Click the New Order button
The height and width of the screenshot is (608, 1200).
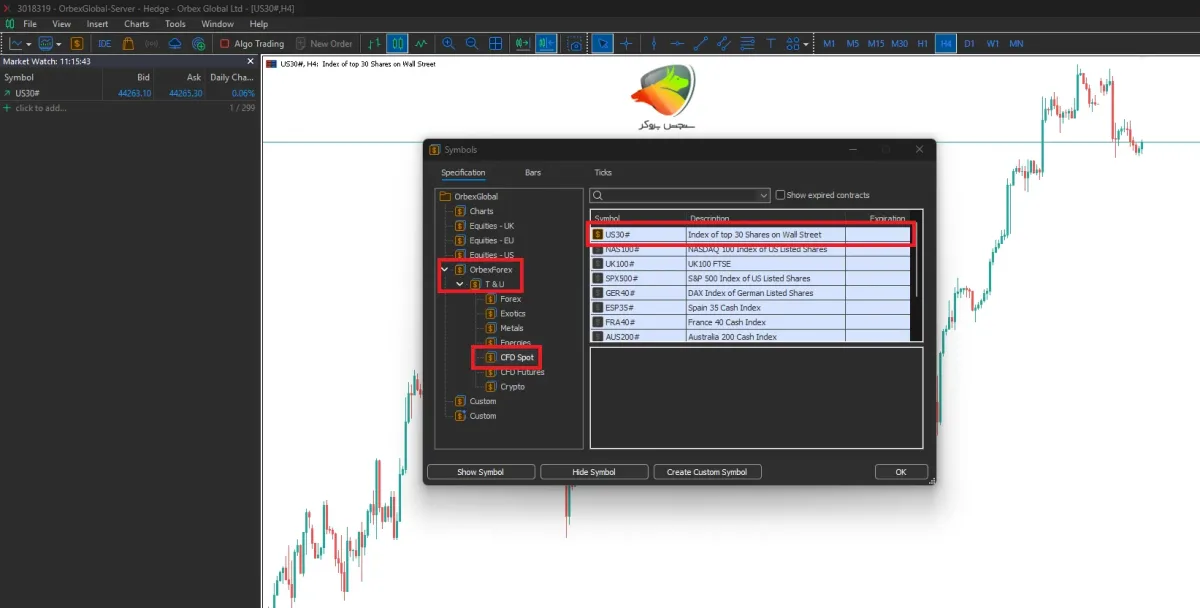tap(323, 44)
